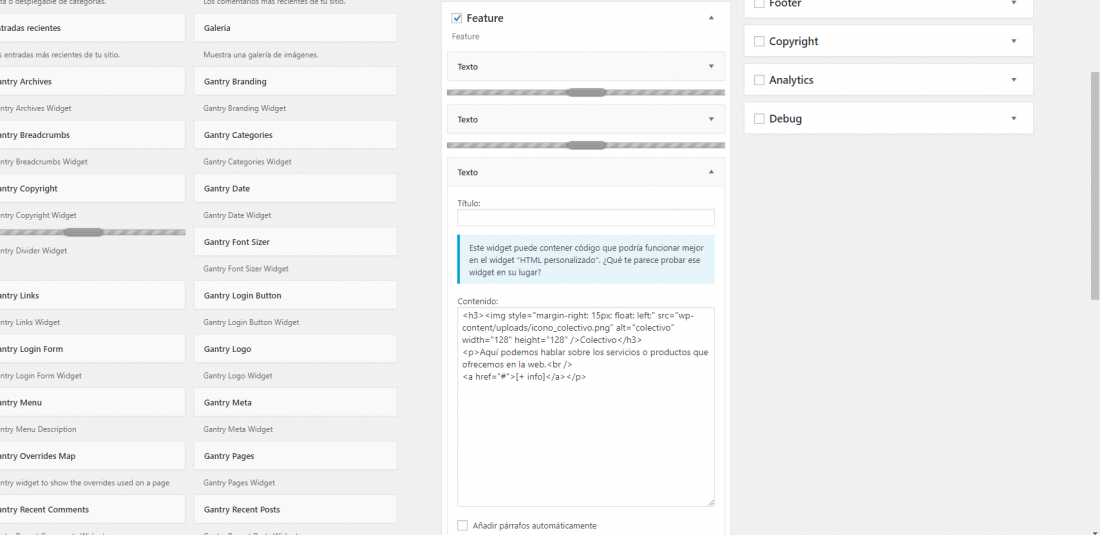Expand the Copyright area arrow
The image size is (1100, 535).
[x=1013, y=41]
